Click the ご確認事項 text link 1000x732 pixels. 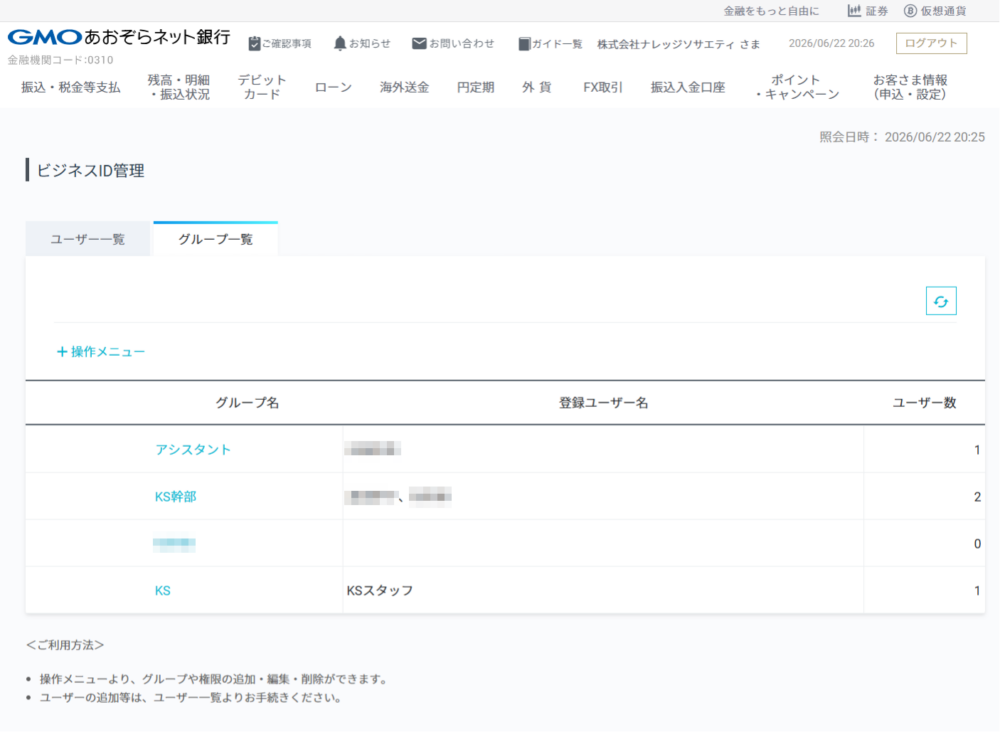286,43
